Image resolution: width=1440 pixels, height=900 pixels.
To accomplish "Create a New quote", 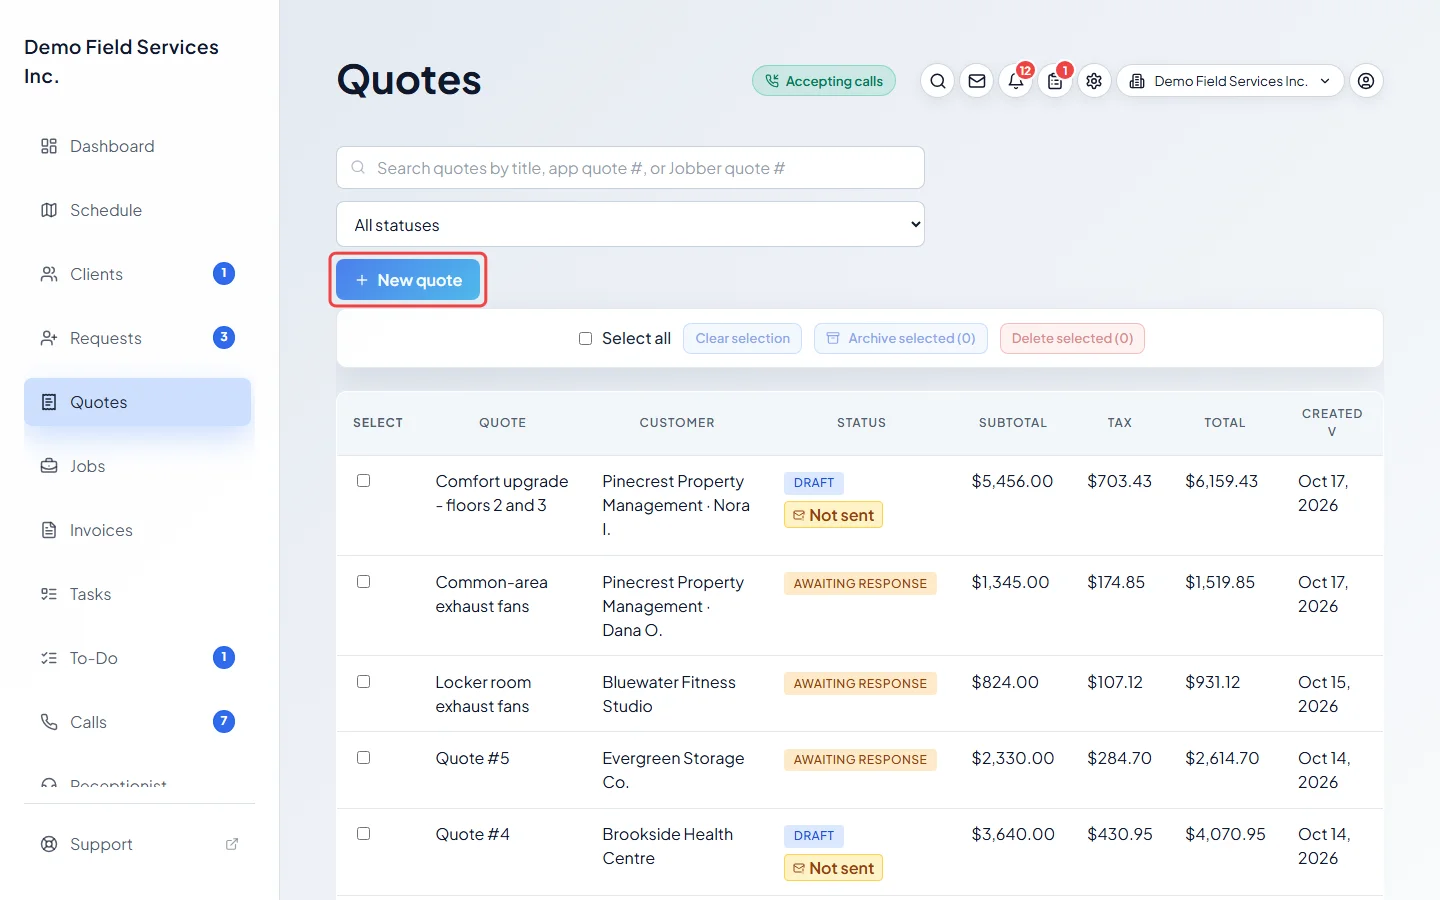I will (x=408, y=280).
